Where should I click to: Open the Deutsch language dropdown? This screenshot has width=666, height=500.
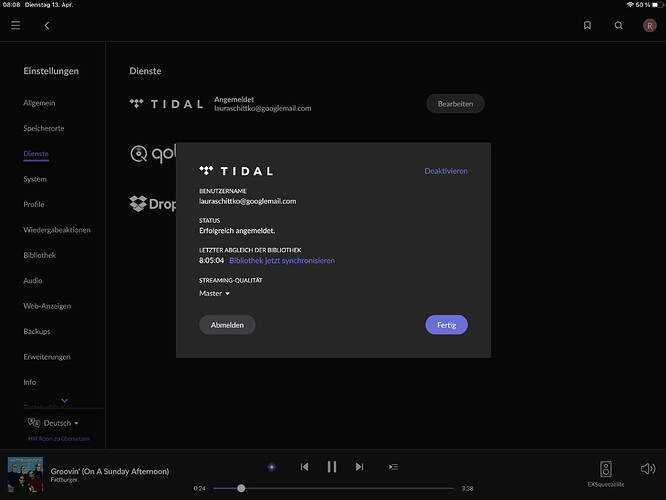[x=61, y=423]
